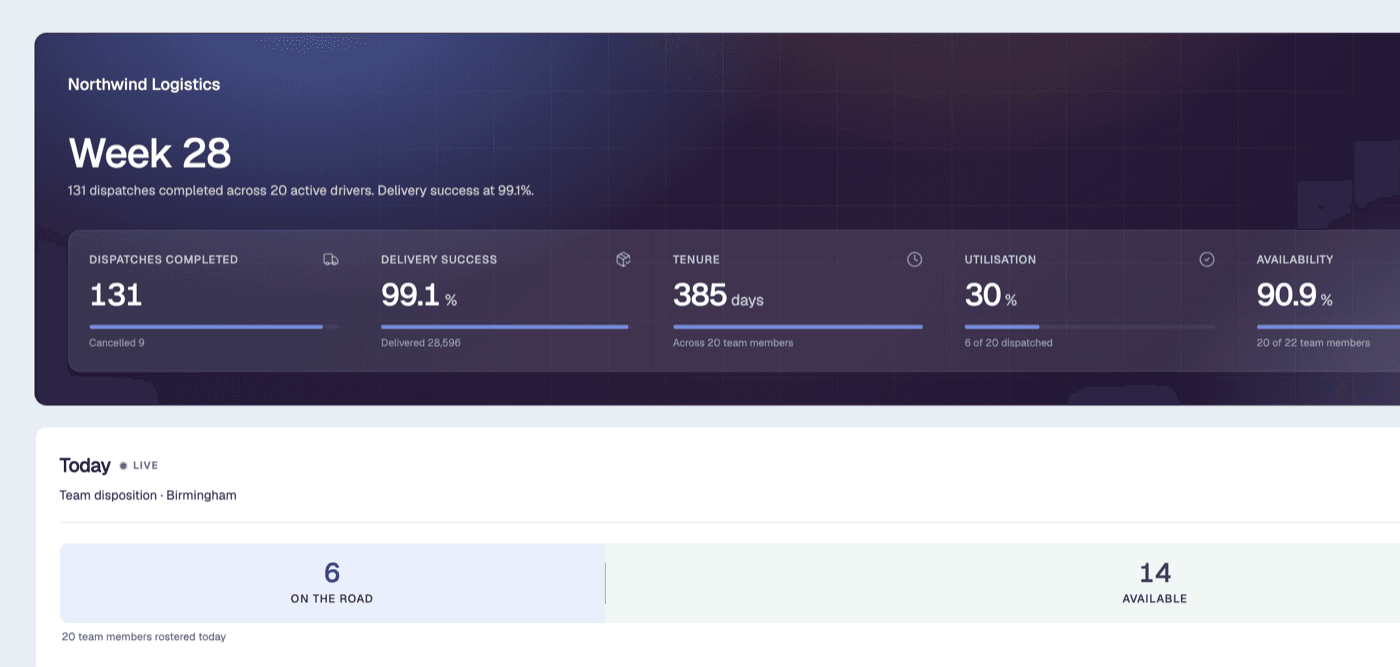Select the Available segment showing 14
This screenshot has height=667, width=1400.
pos(1003,583)
